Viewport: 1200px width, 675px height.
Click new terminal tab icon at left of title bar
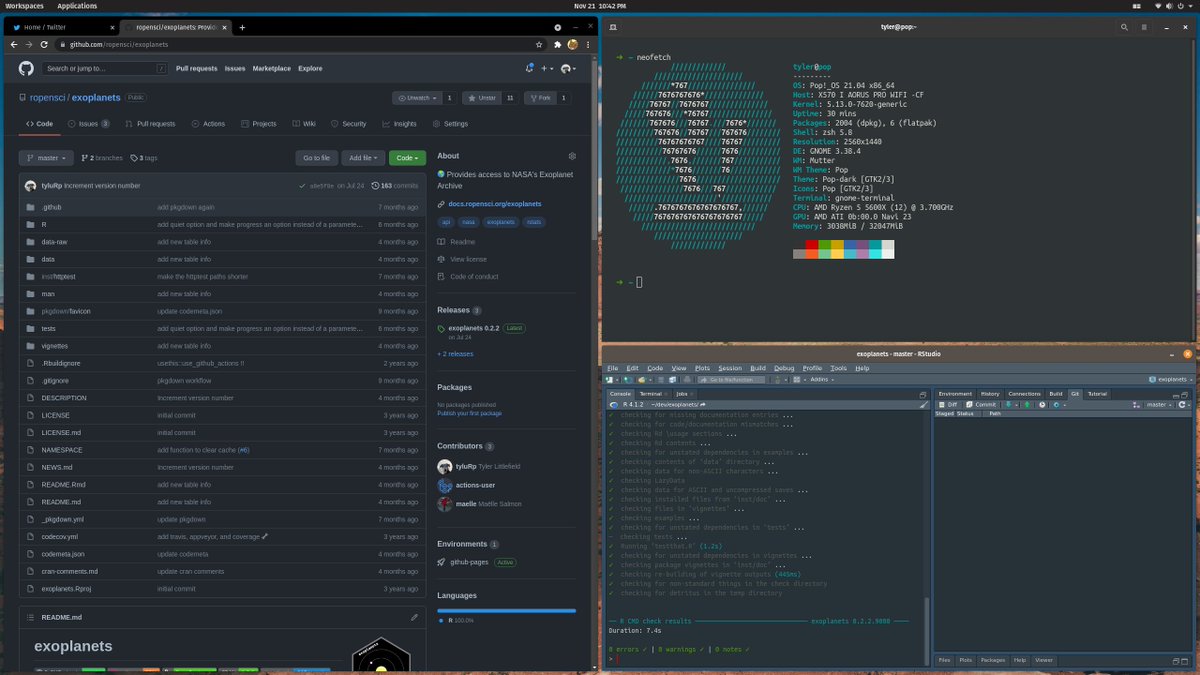pos(613,27)
